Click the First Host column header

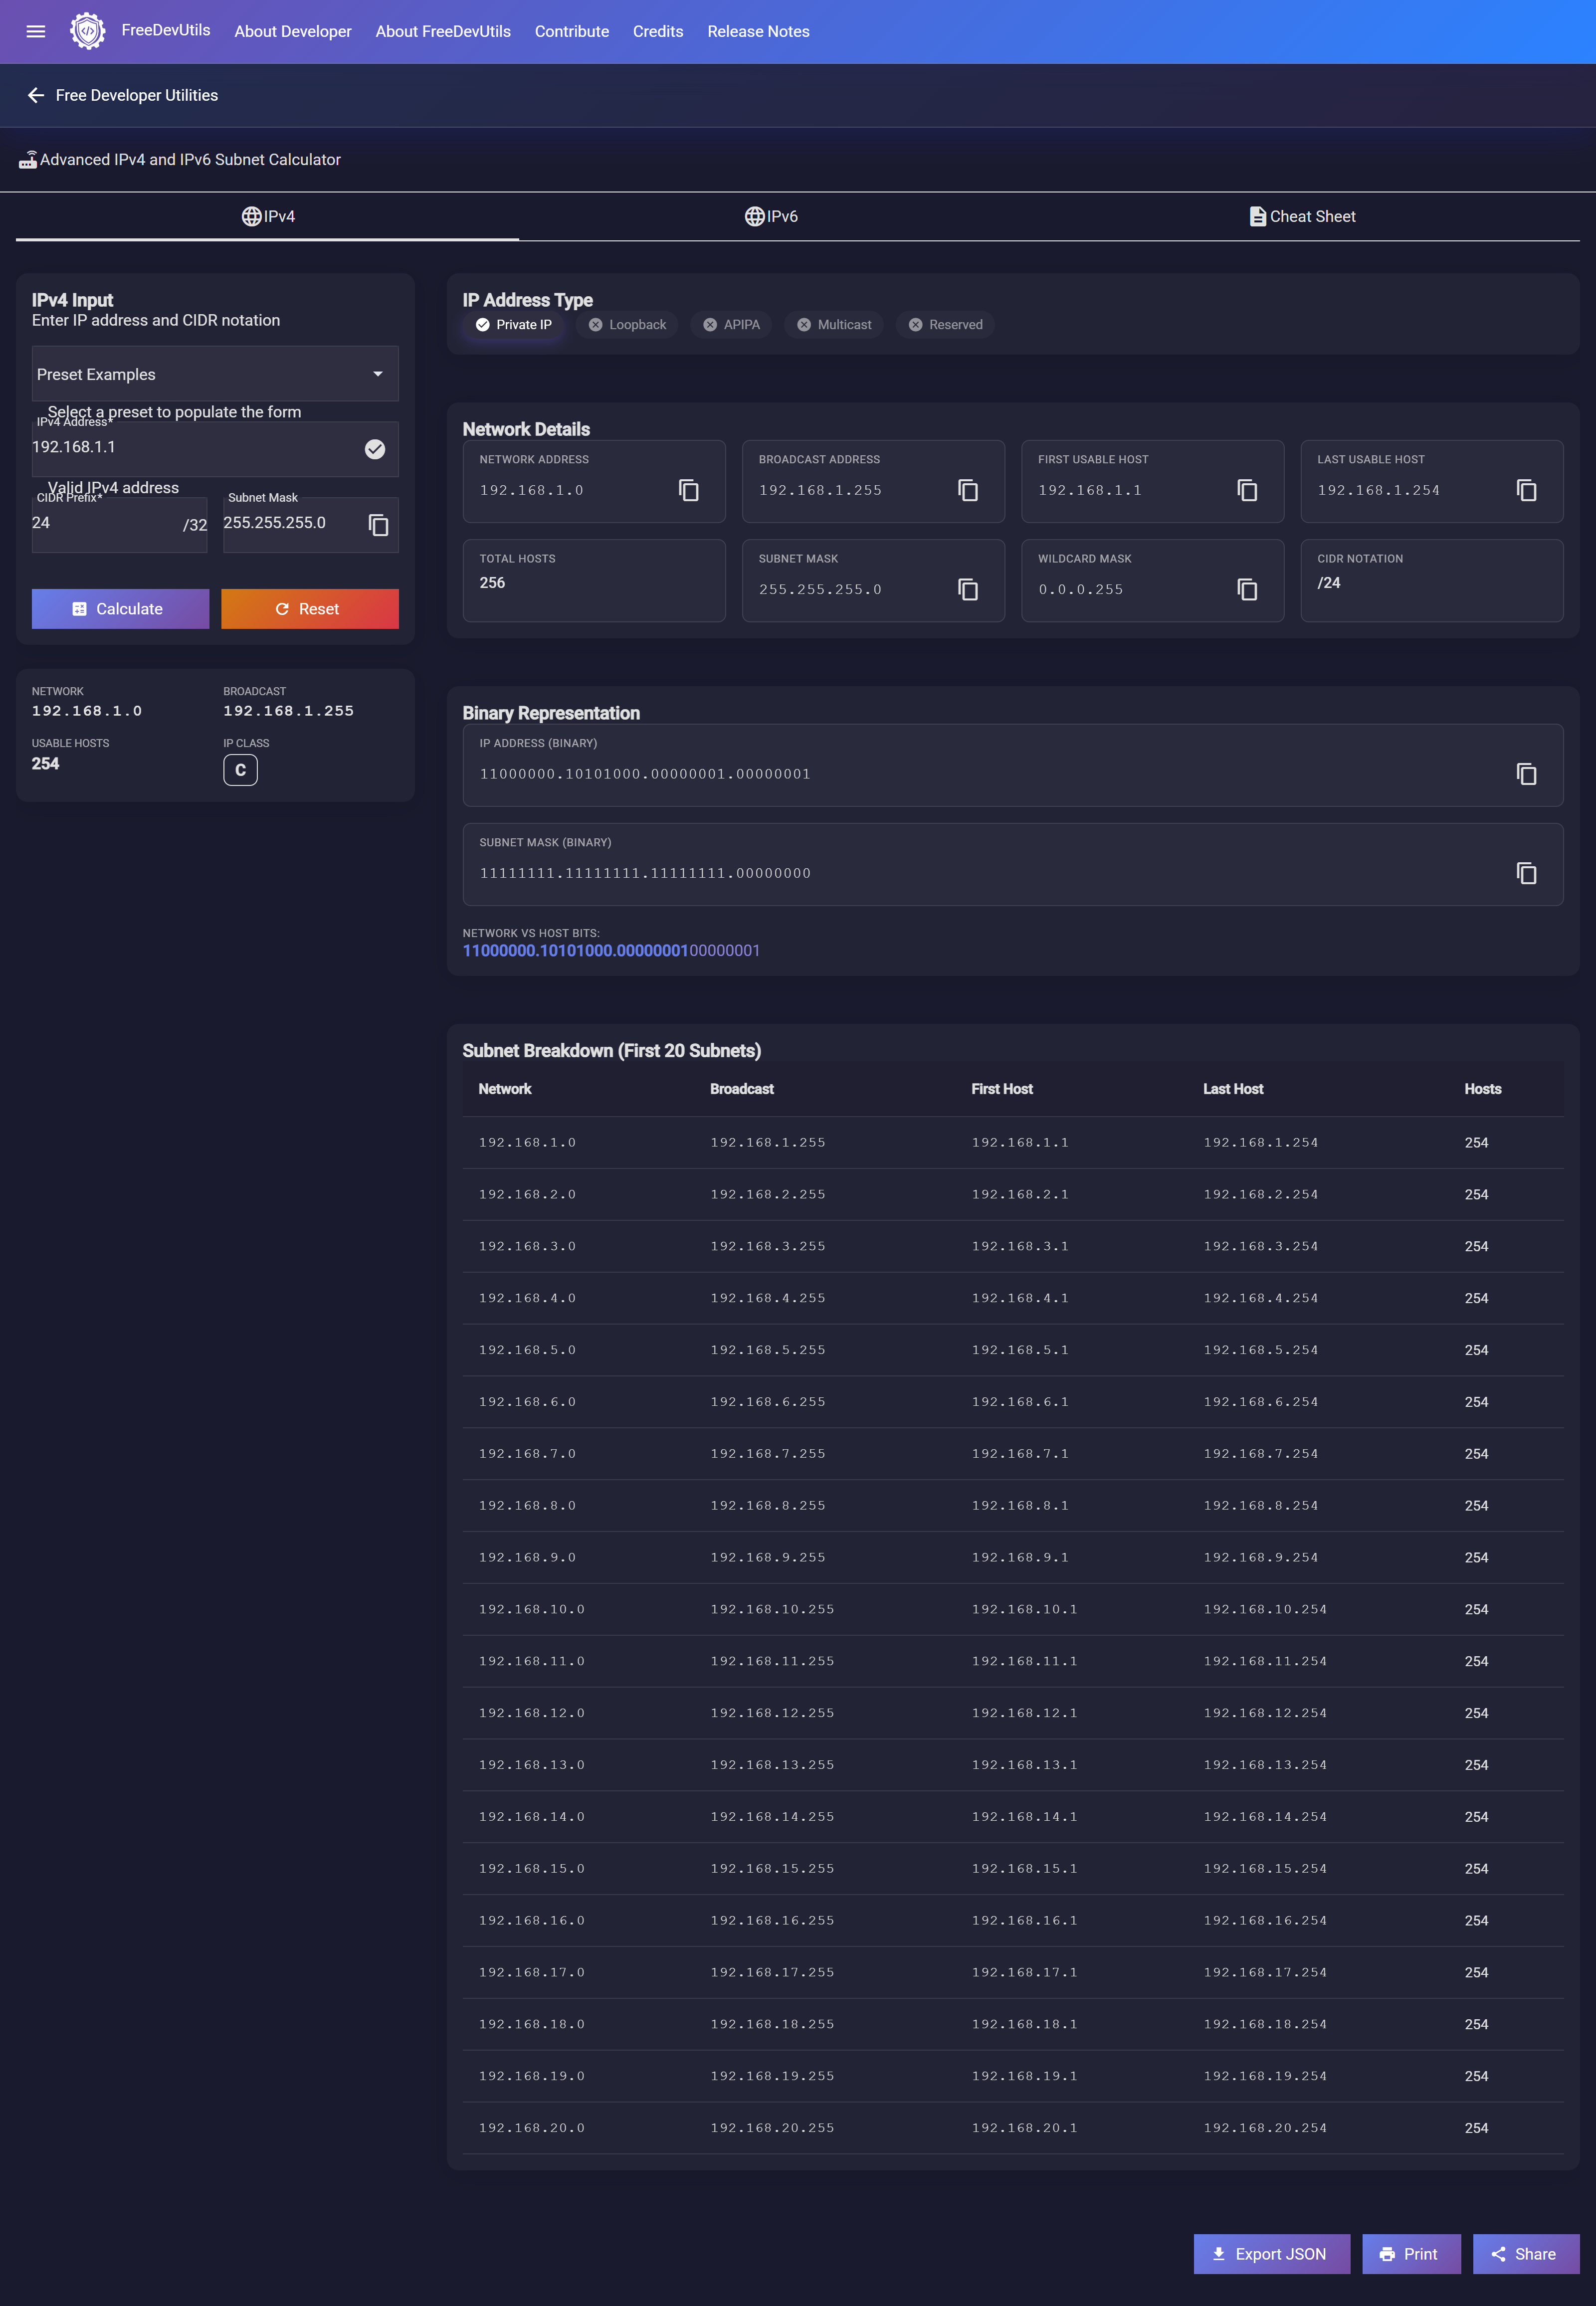pos(1002,1089)
